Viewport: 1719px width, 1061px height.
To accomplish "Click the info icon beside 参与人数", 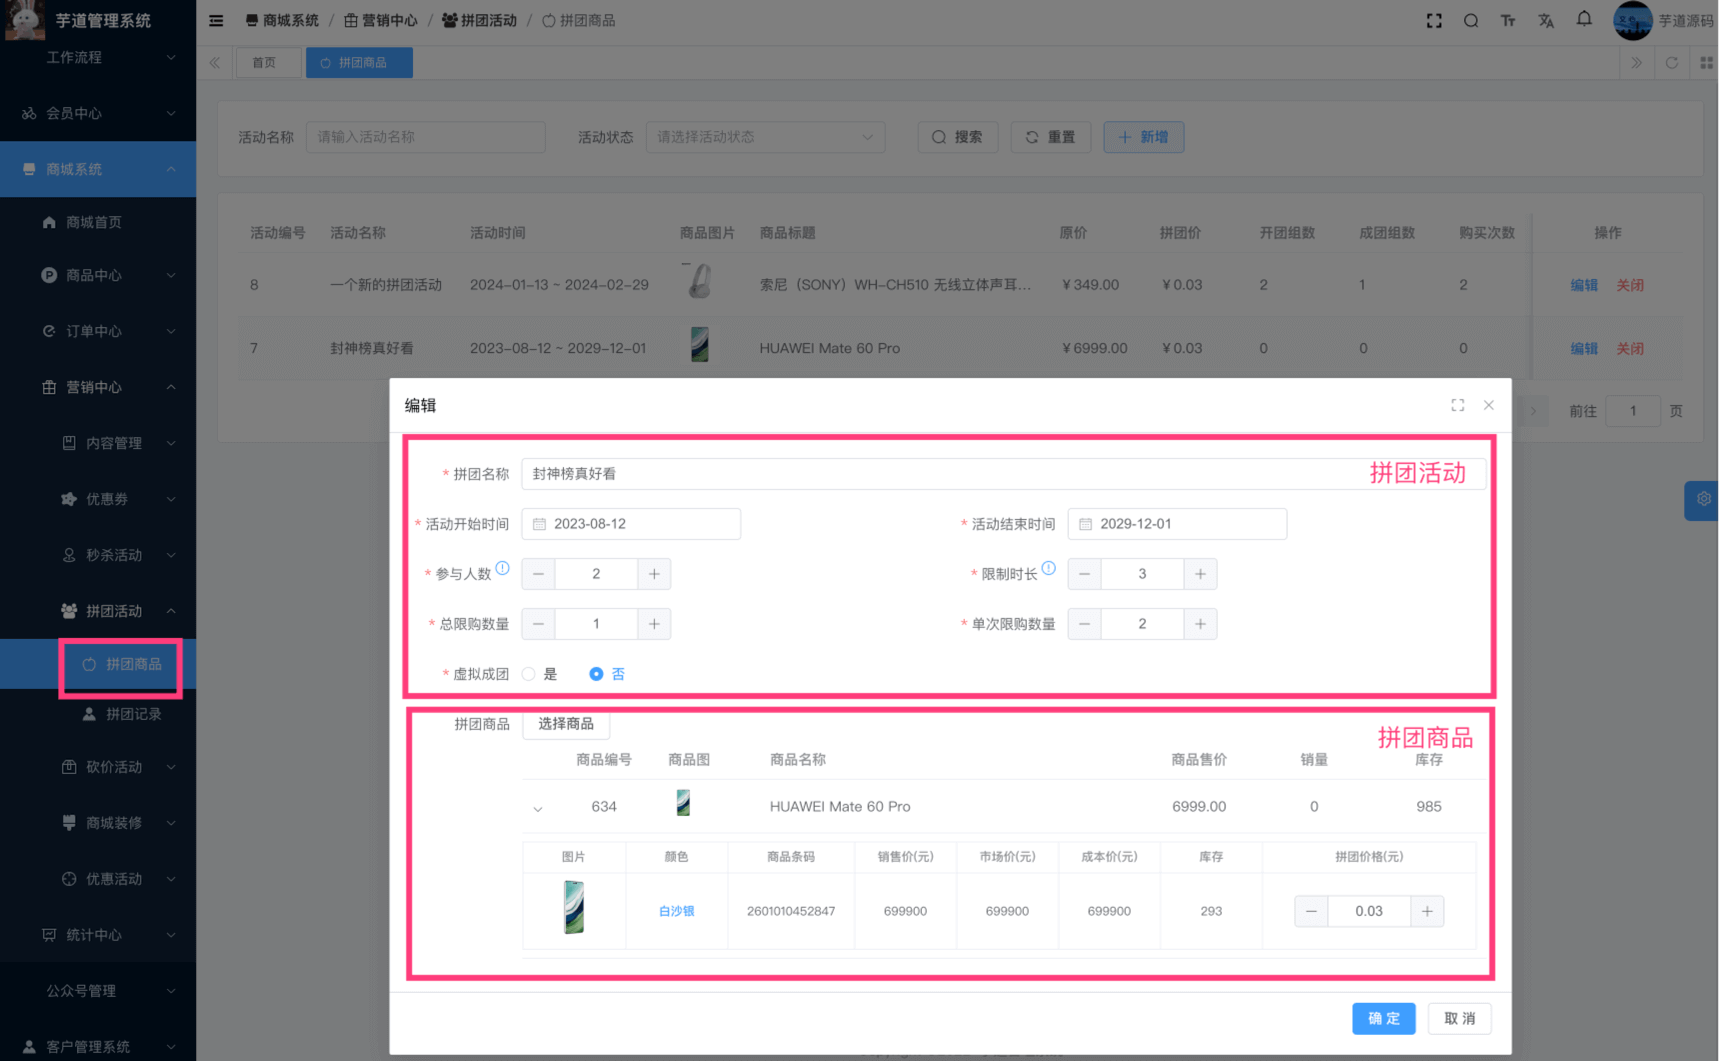I will [503, 568].
